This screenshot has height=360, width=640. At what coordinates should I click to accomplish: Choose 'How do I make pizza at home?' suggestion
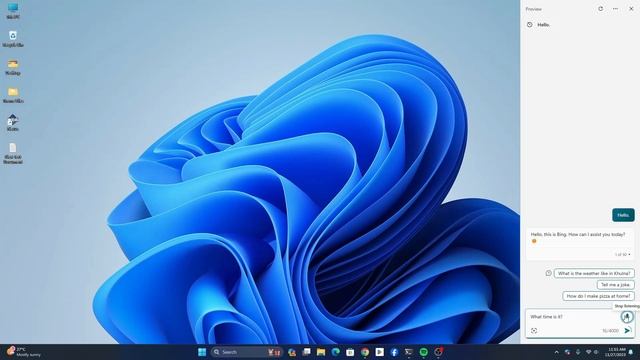(x=598, y=296)
